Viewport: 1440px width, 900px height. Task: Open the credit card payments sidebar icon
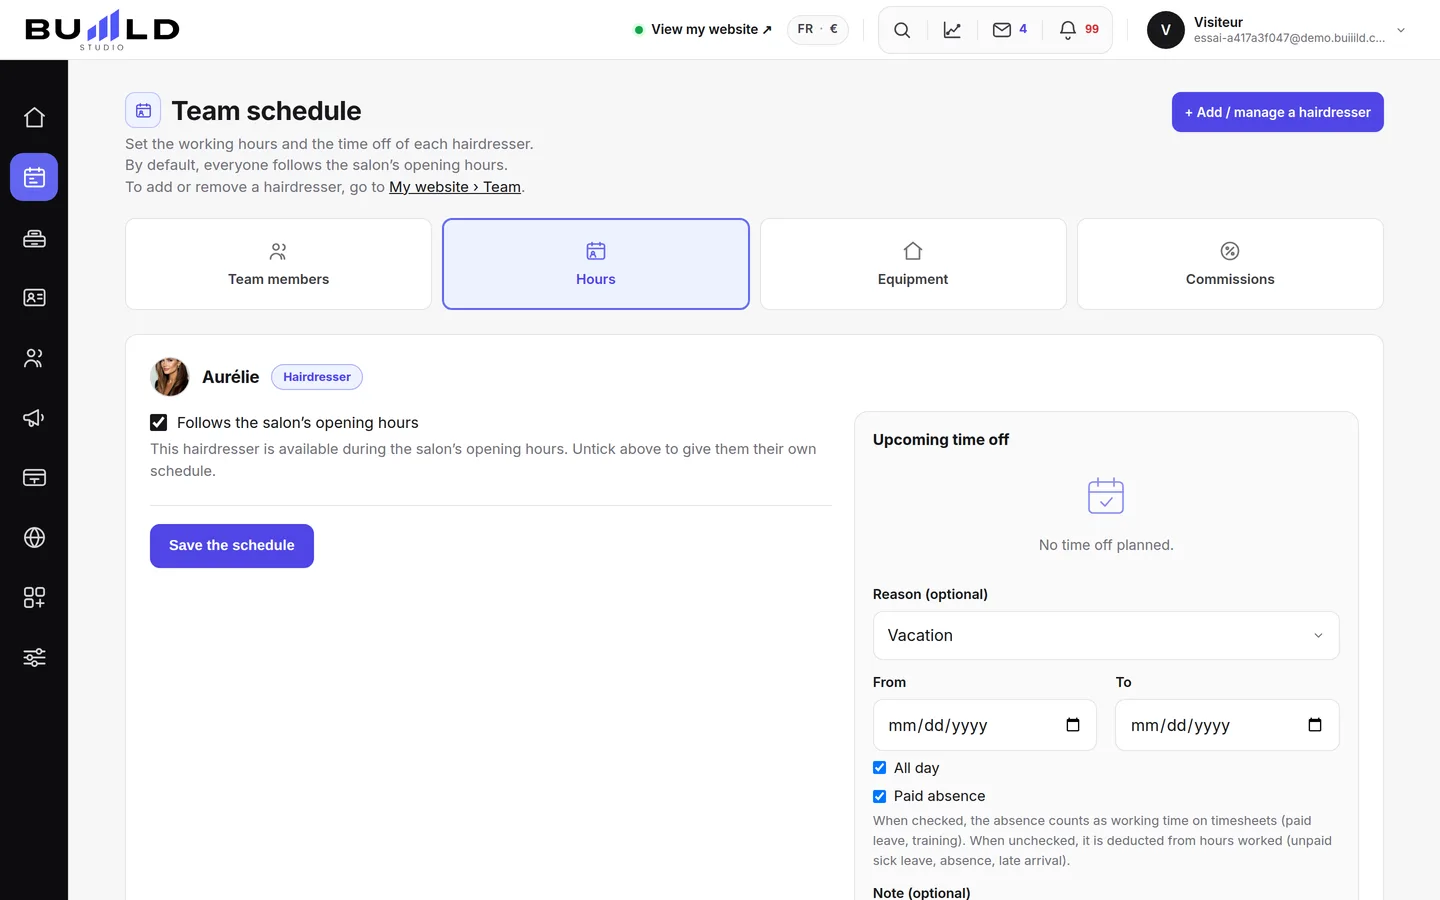(x=34, y=478)
